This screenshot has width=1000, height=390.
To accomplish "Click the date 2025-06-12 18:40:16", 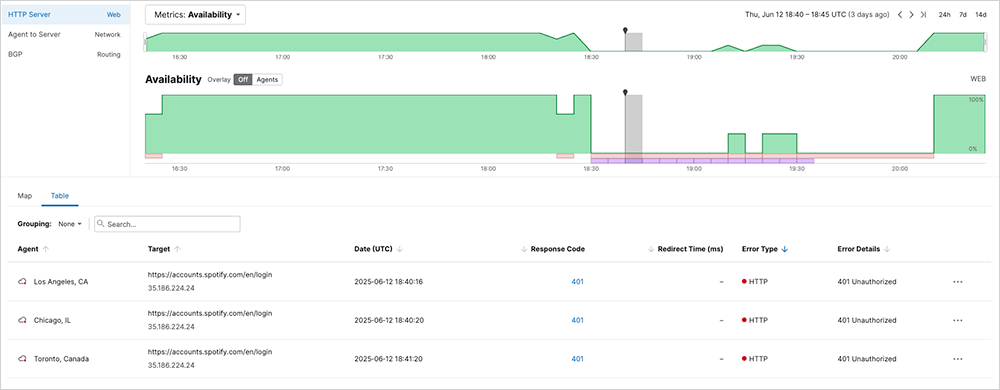I will [x=388, y=282].
